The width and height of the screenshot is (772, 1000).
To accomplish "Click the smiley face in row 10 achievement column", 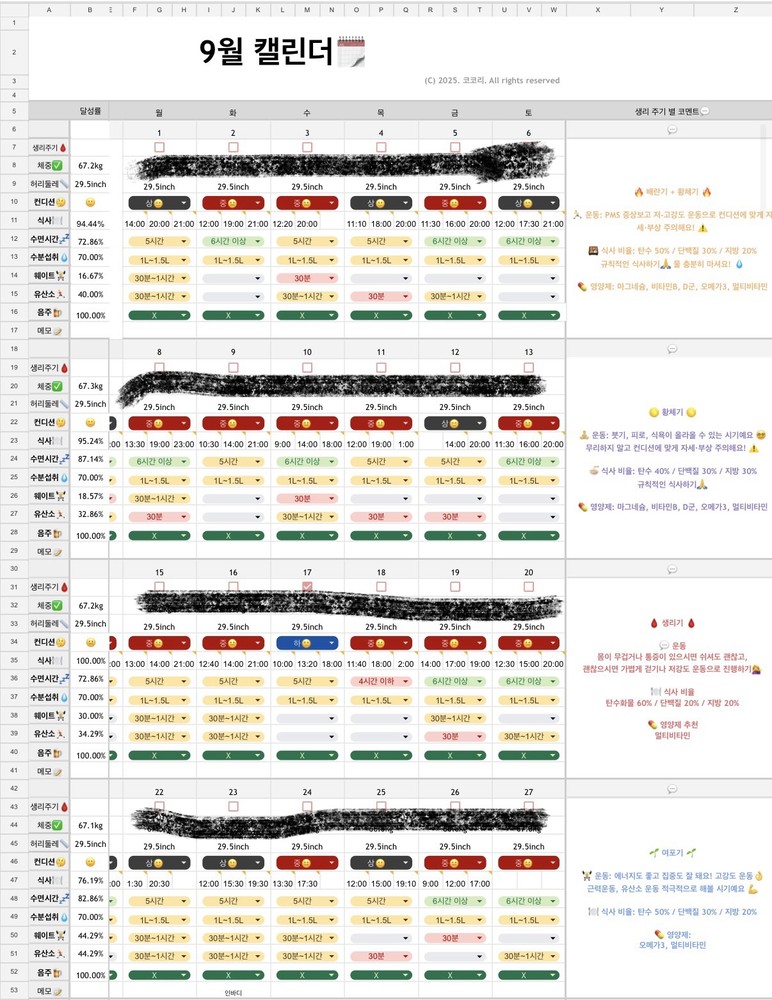I will tap(90, 203).
